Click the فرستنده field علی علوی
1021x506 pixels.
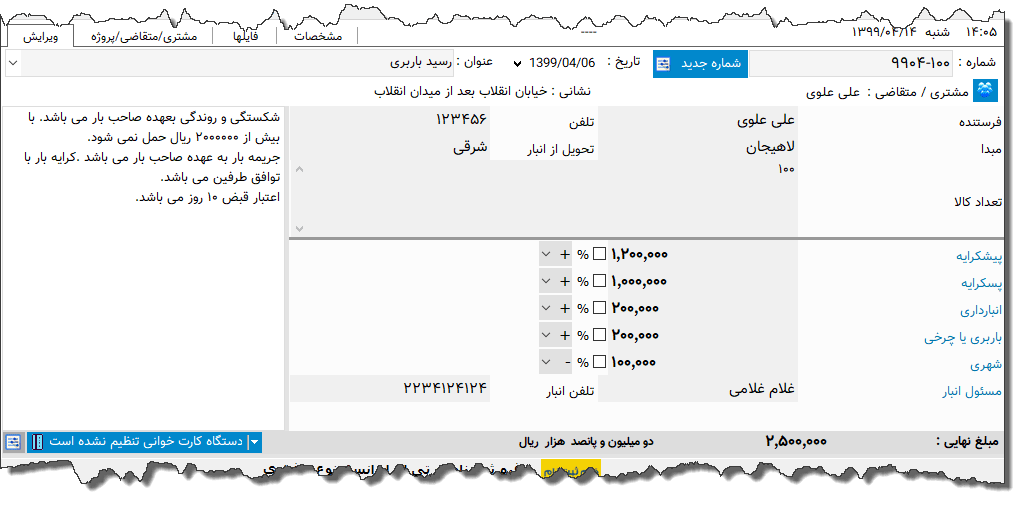[x=698, y=121]
